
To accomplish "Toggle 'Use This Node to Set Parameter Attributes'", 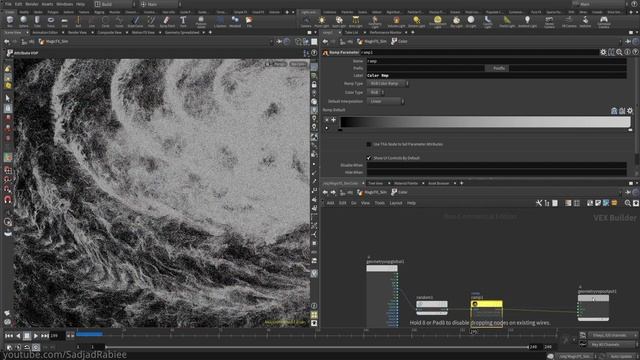I will pos(369,144).
